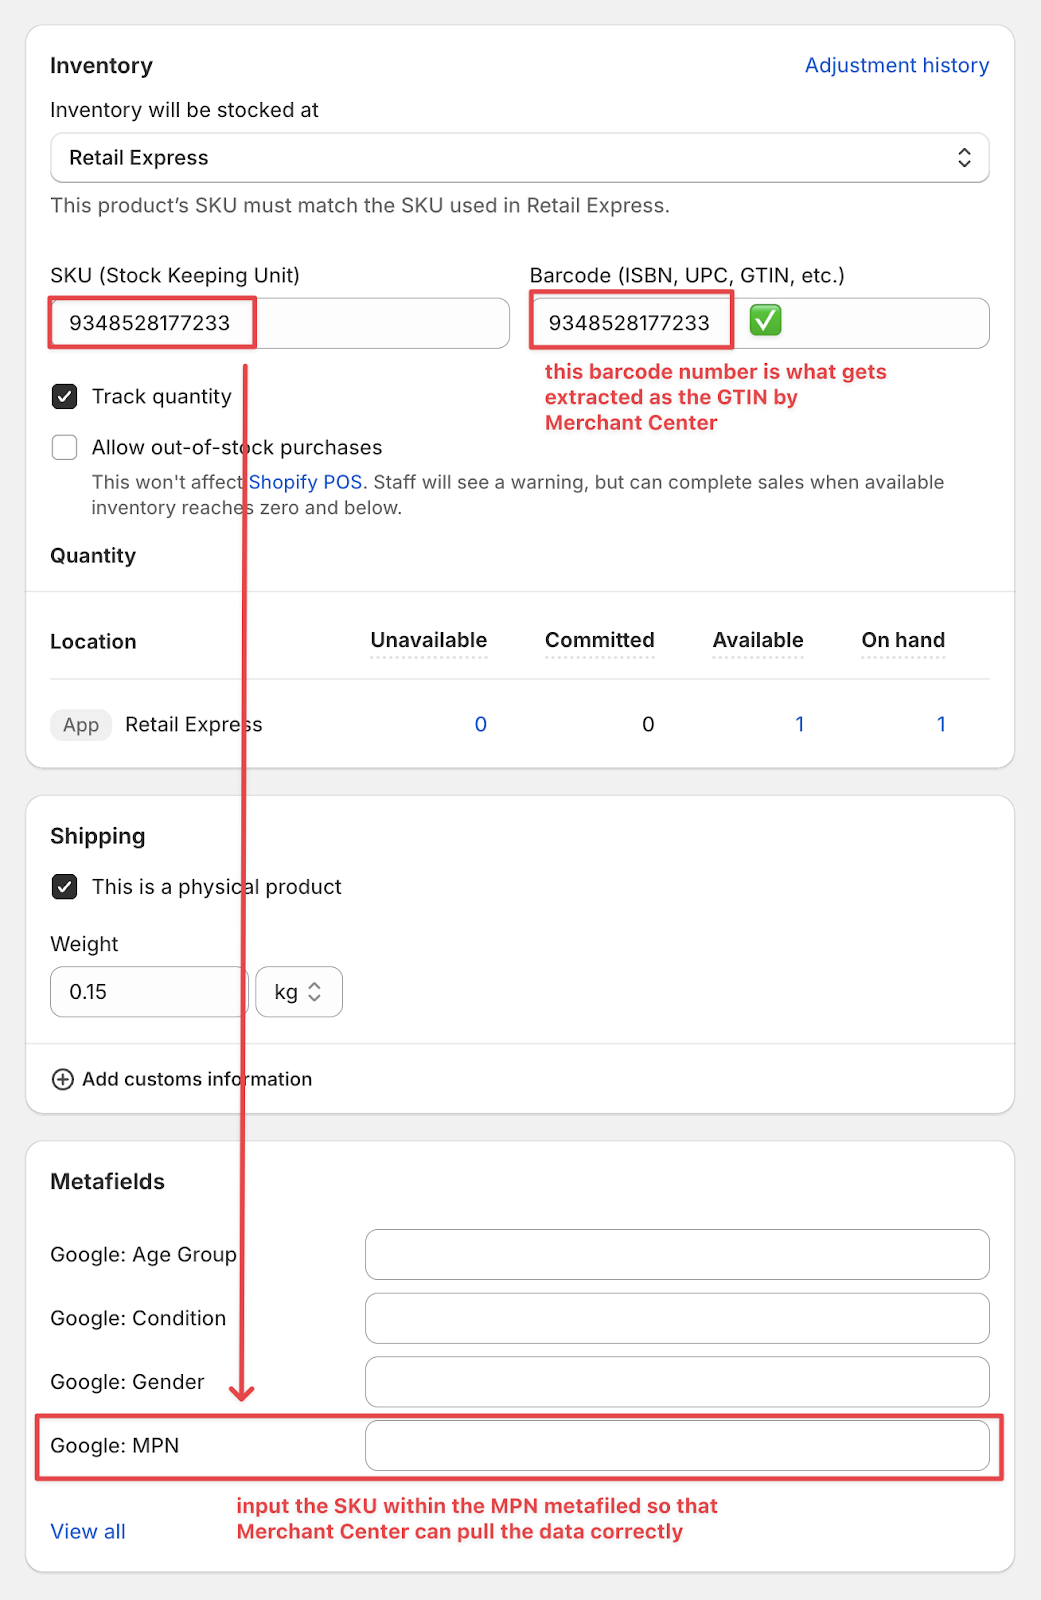Click the SKU input field
The height and width of the screenshot is (1600, 1041).
(380, 323)
